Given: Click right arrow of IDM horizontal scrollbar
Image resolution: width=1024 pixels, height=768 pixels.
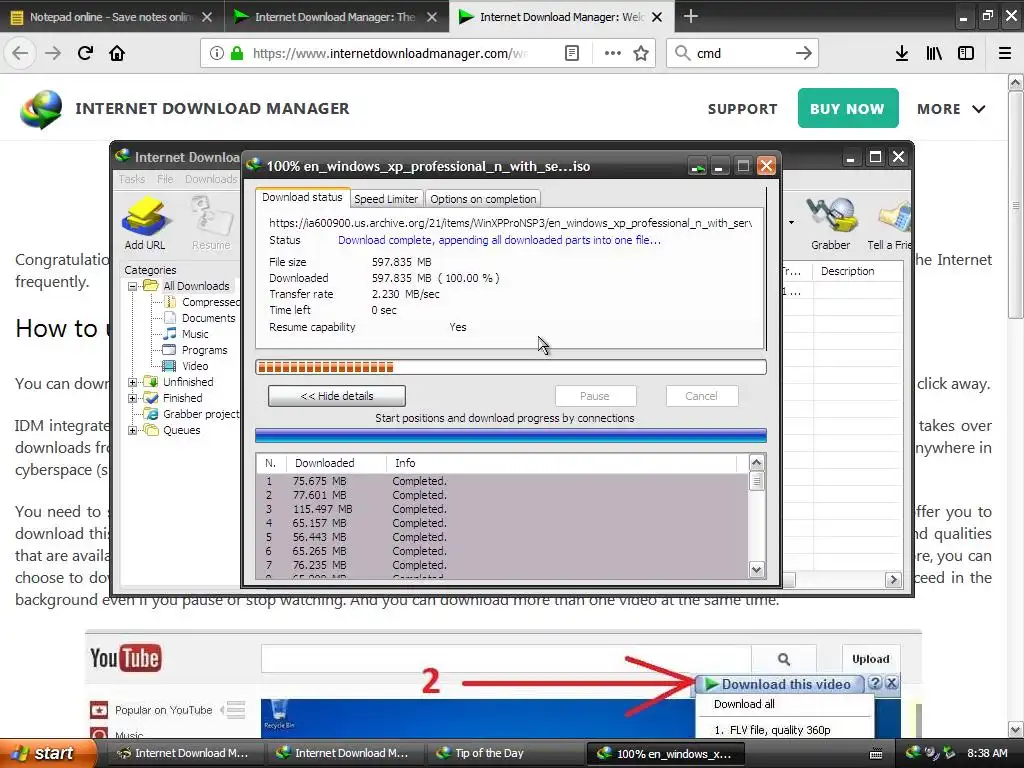Looking at the screenshot, I should [x=893, y=579].
